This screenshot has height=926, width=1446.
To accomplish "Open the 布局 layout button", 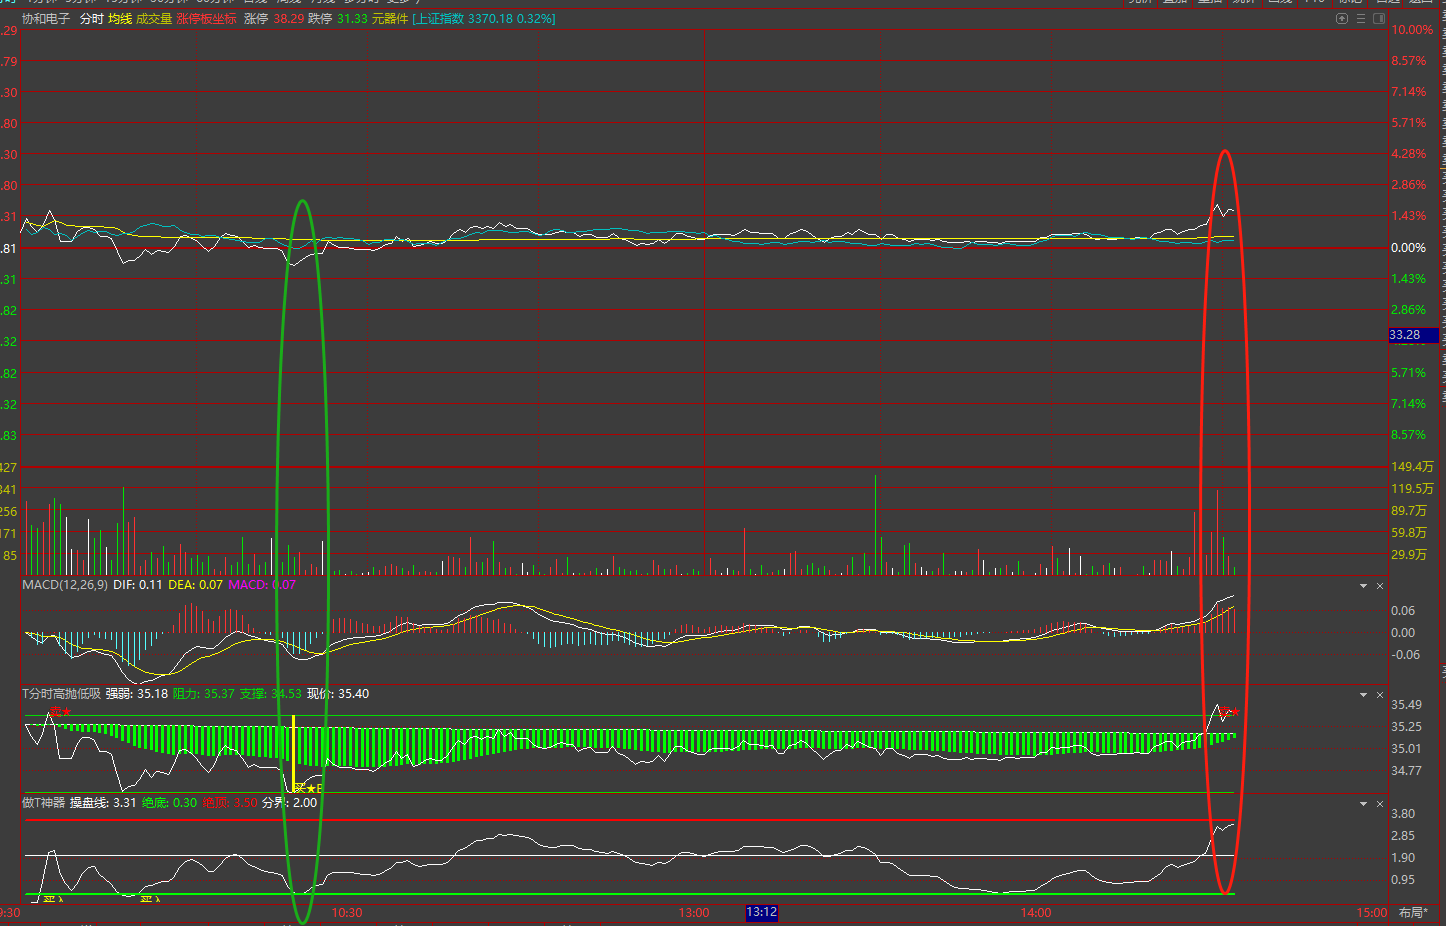I will click(1413, 912).
